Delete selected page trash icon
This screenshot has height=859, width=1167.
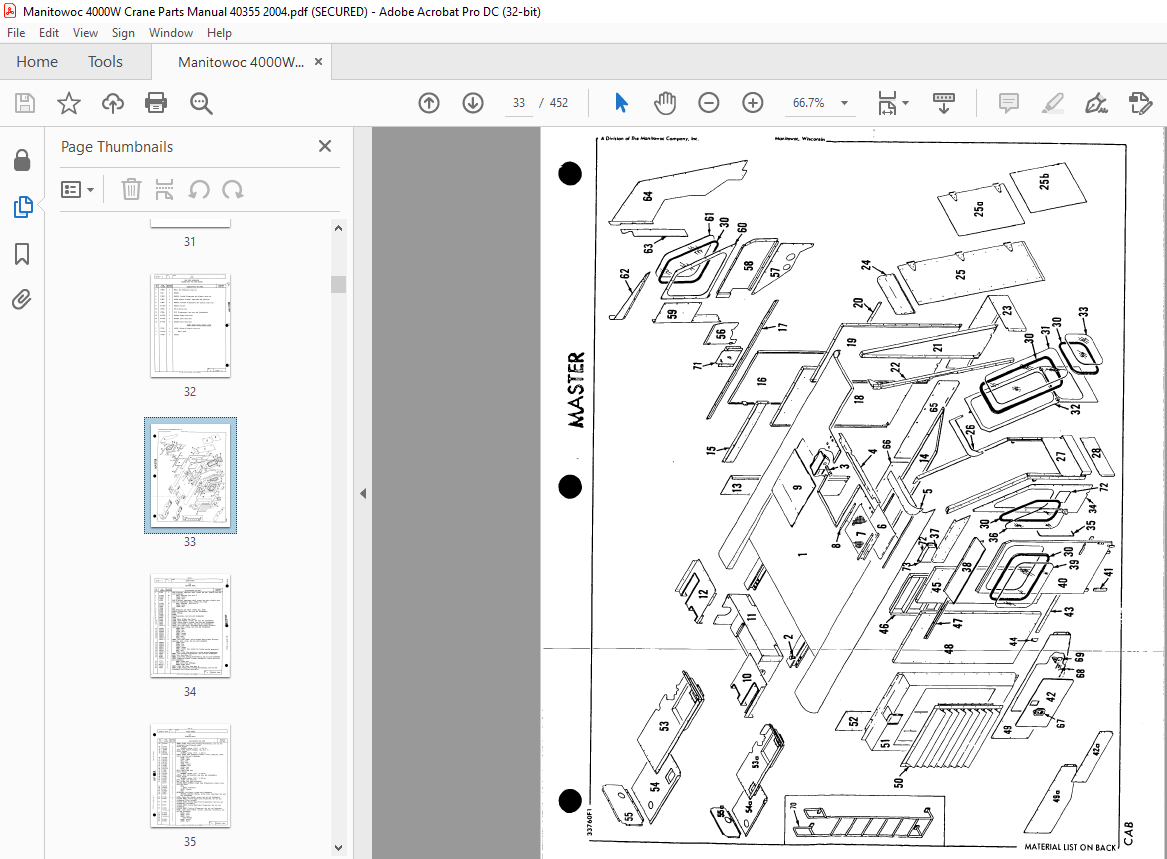pos(131,189)
